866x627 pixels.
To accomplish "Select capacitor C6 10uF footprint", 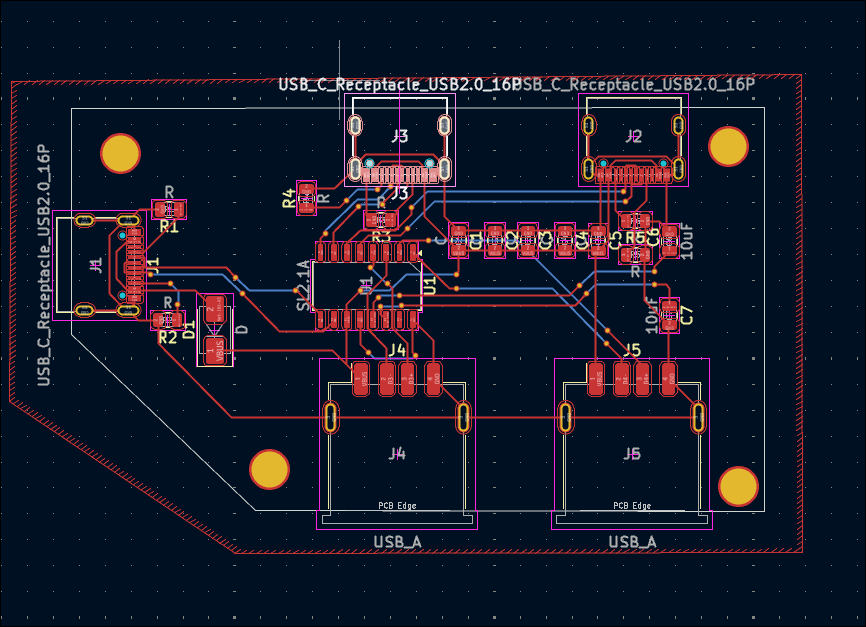I will (x=670, y=239).
